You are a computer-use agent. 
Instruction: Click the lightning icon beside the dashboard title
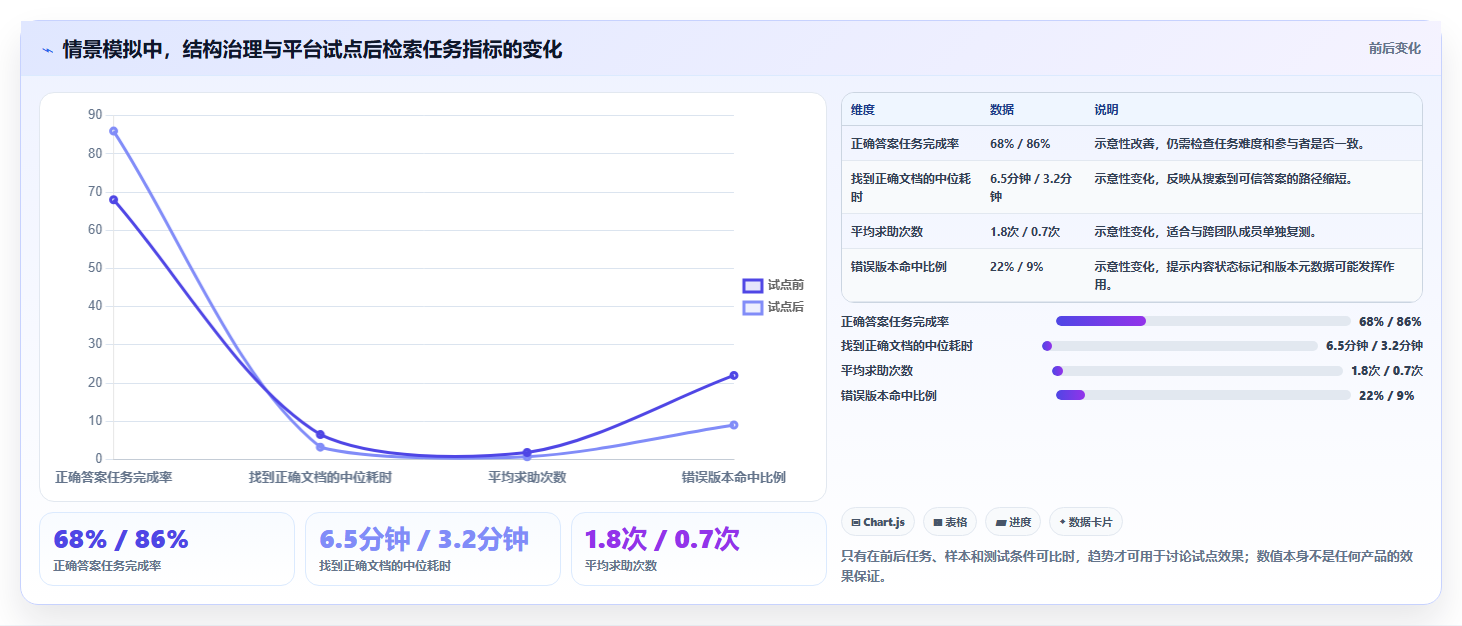point(48,50)
